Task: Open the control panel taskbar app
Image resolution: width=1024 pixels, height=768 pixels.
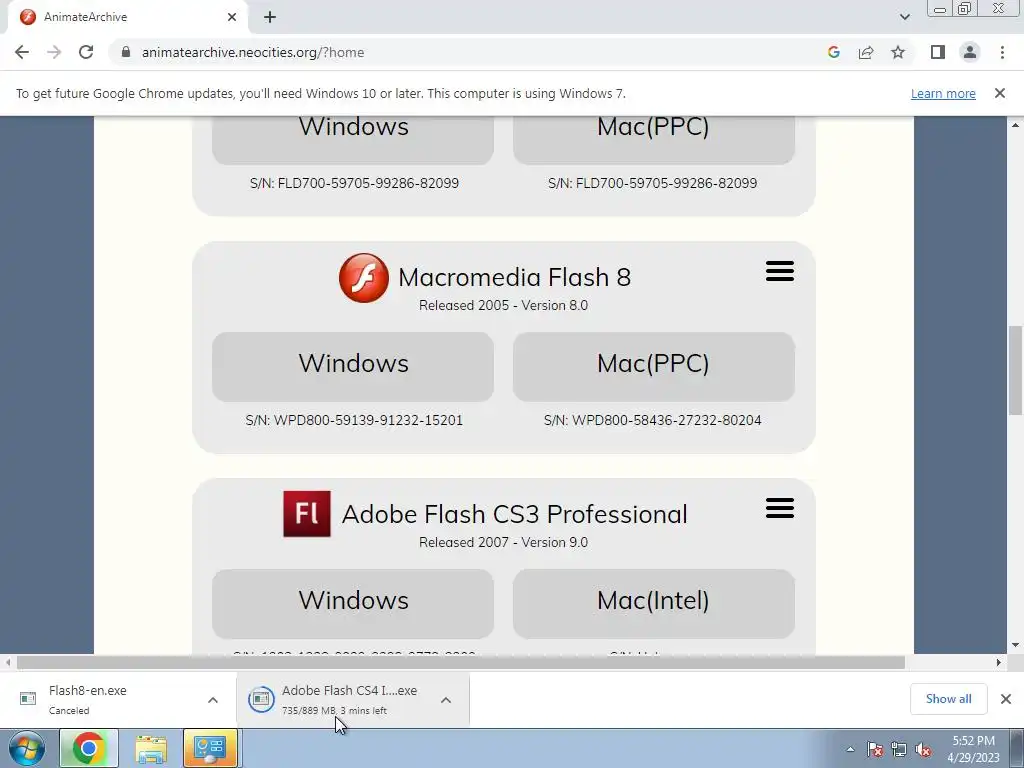Action: (210, 748)
